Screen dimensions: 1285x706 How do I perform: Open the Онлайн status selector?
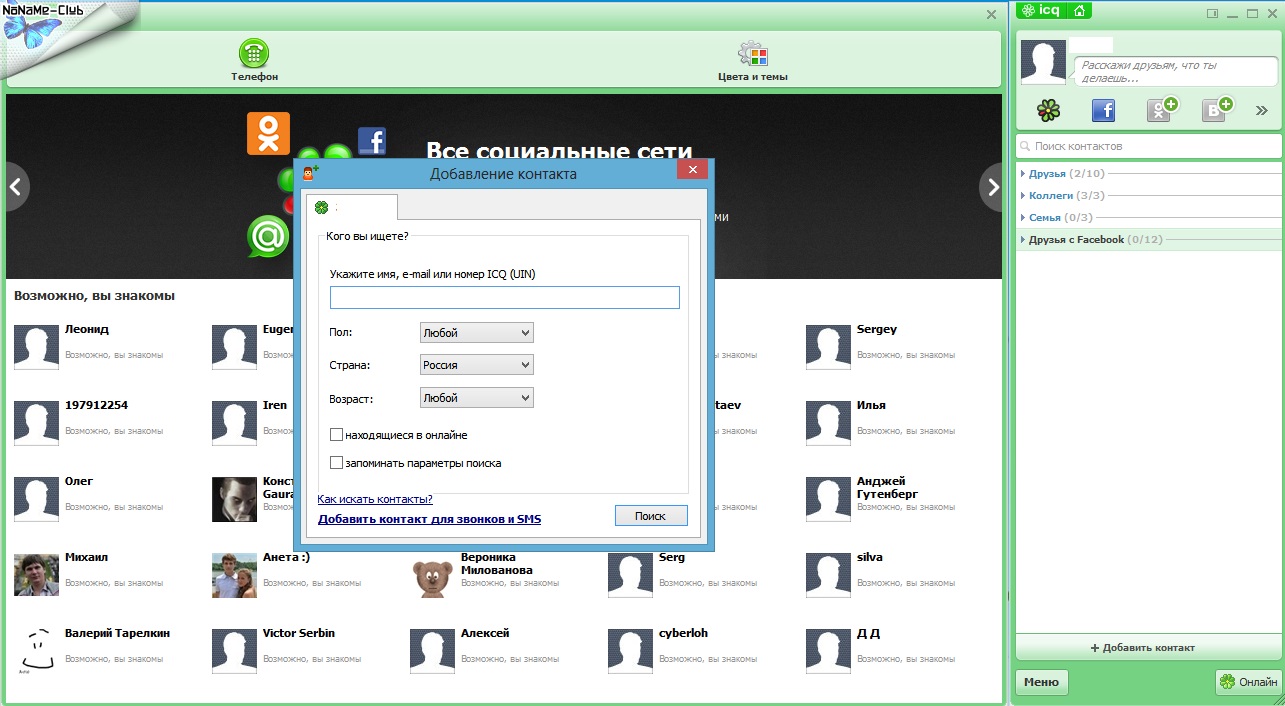(1248, 682)
